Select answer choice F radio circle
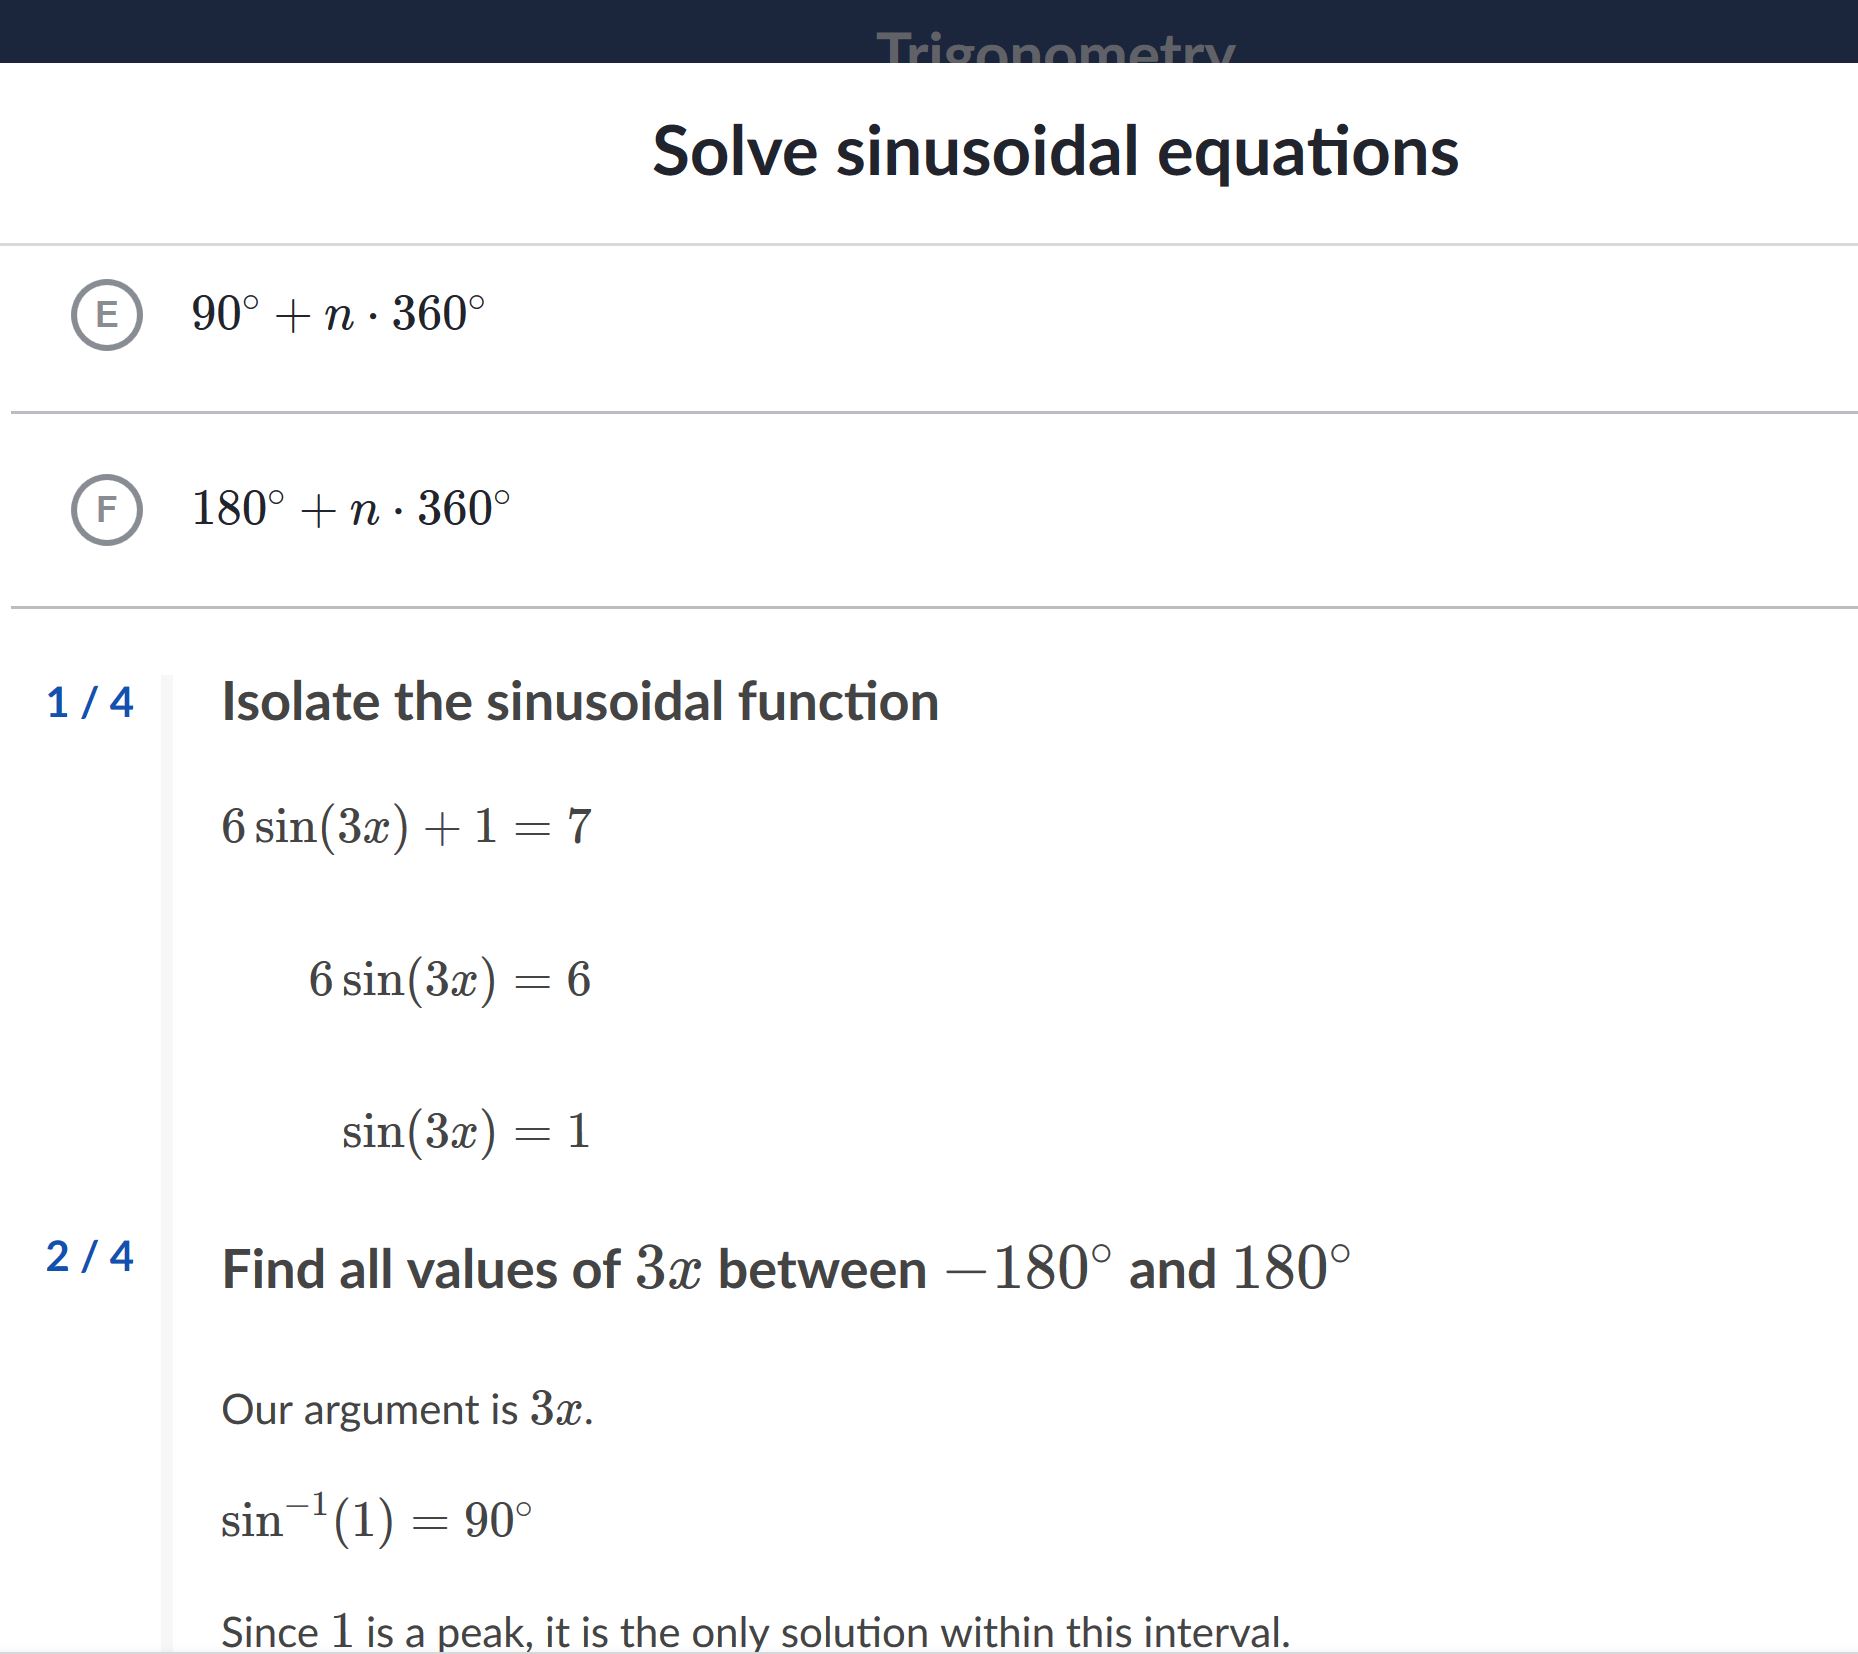 107,510
